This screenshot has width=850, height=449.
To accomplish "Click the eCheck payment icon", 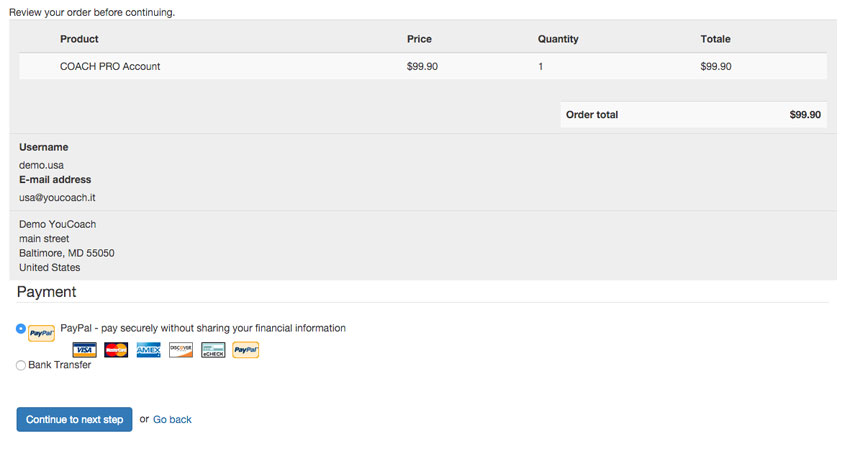I will point(213,350).
